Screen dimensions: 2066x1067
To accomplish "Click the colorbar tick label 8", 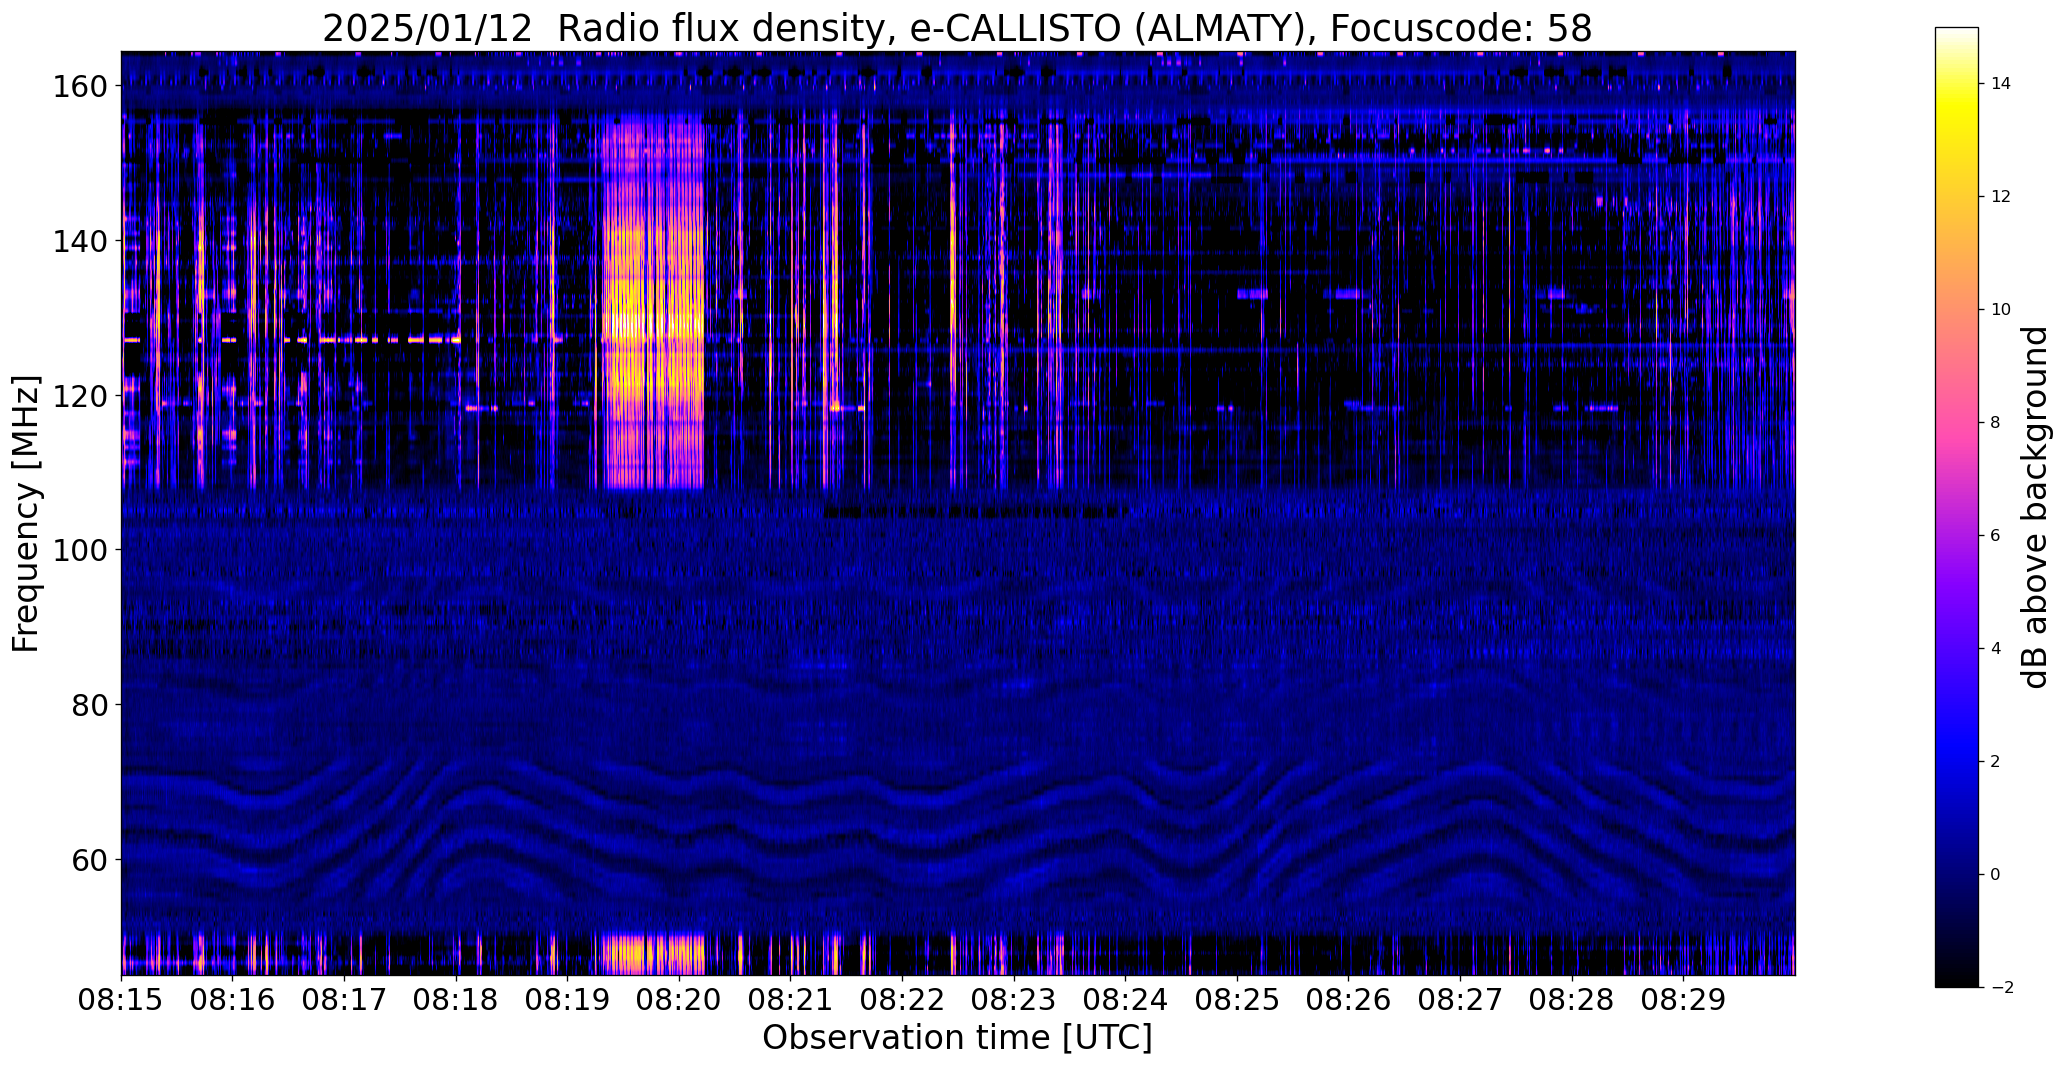I will point(1996,423).
